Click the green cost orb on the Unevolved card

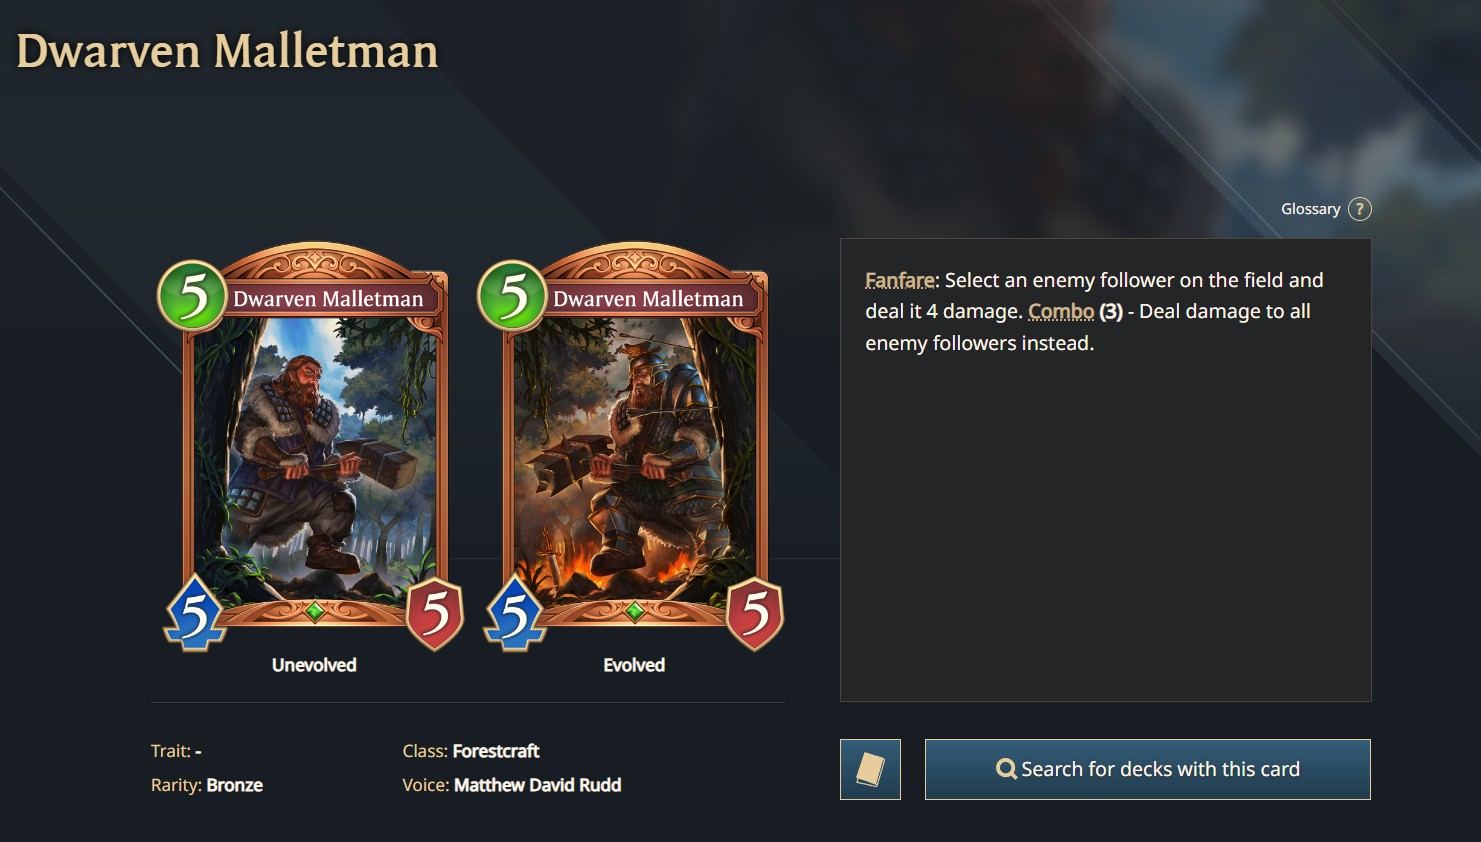(x=192, y=295)
